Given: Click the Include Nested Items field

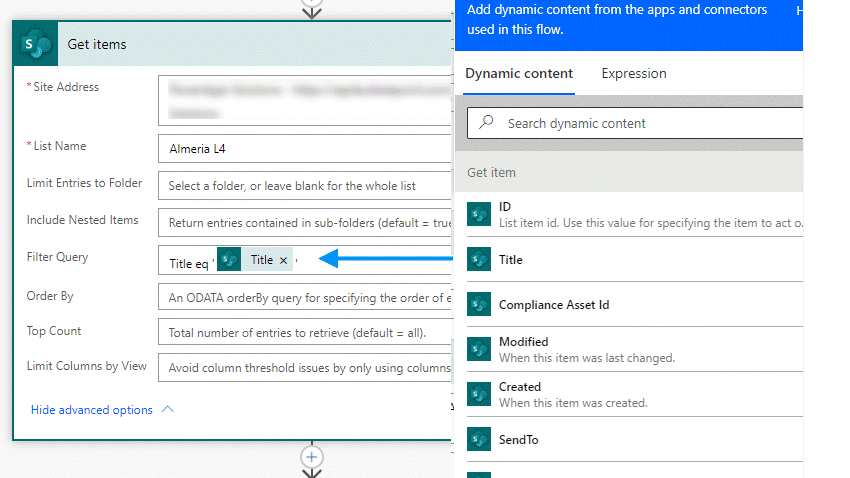Looking at the screenshot, I should point(305,222).
